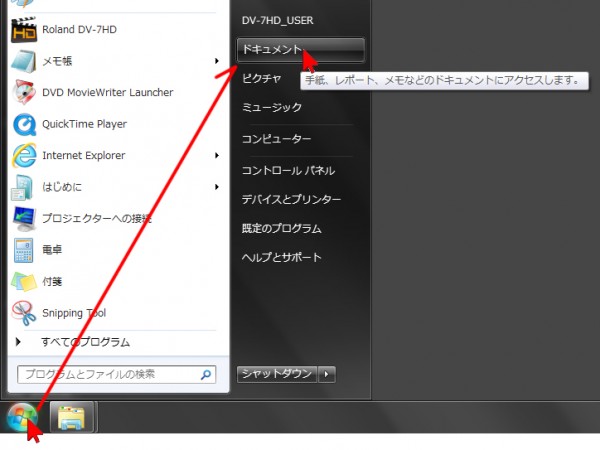Open the Internet Explorer icon
Image resolution: width=600 pixels, height=450 pixels.
(24, 155)
